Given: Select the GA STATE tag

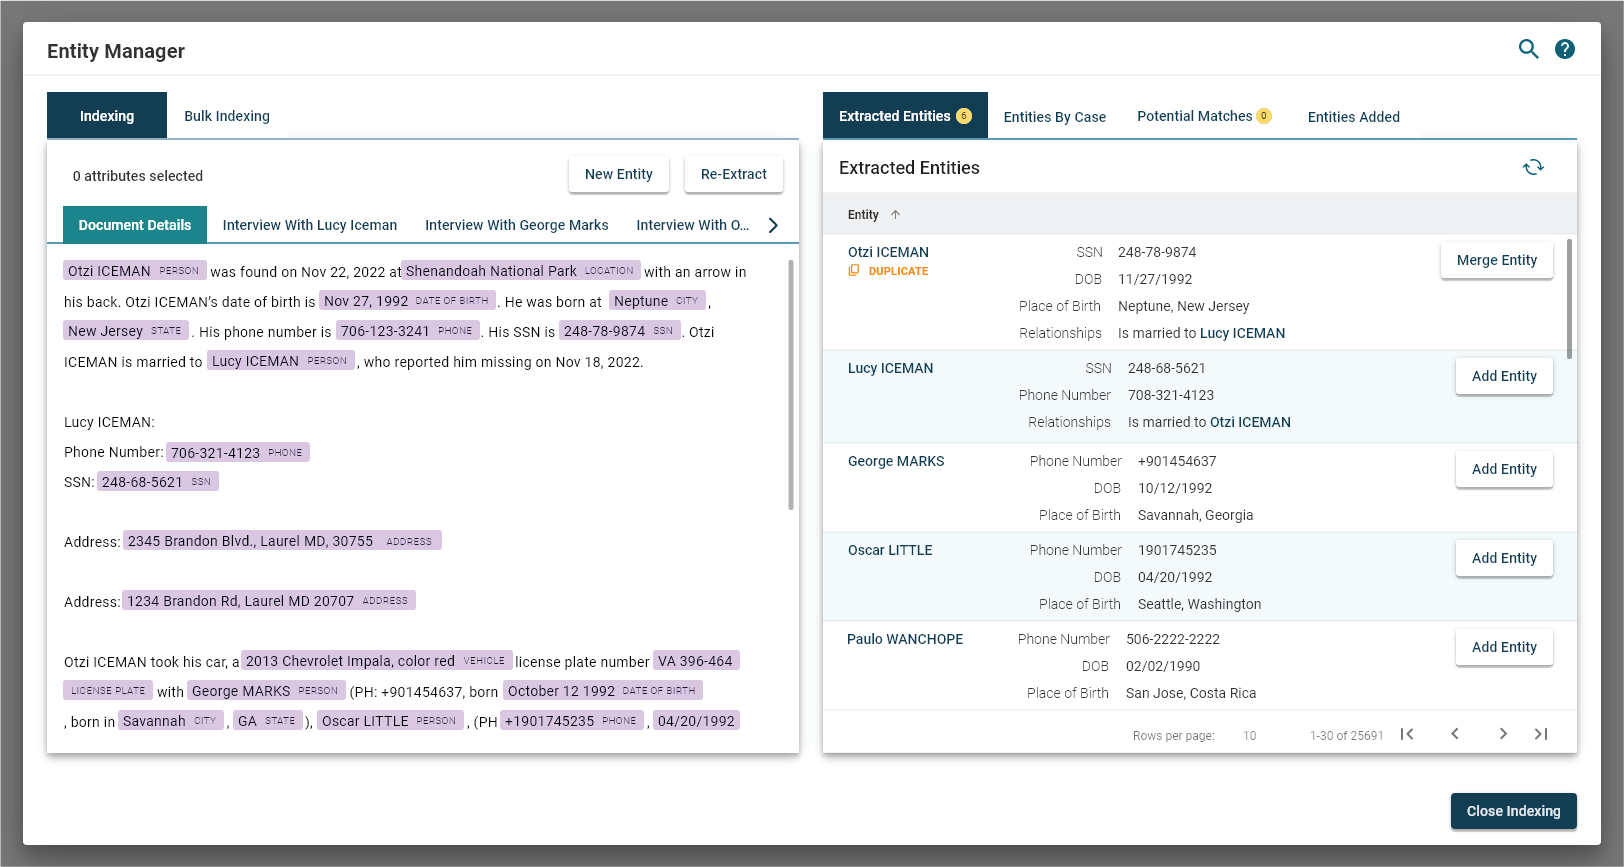Looking at the screenshot, I should tap(268, 721).
